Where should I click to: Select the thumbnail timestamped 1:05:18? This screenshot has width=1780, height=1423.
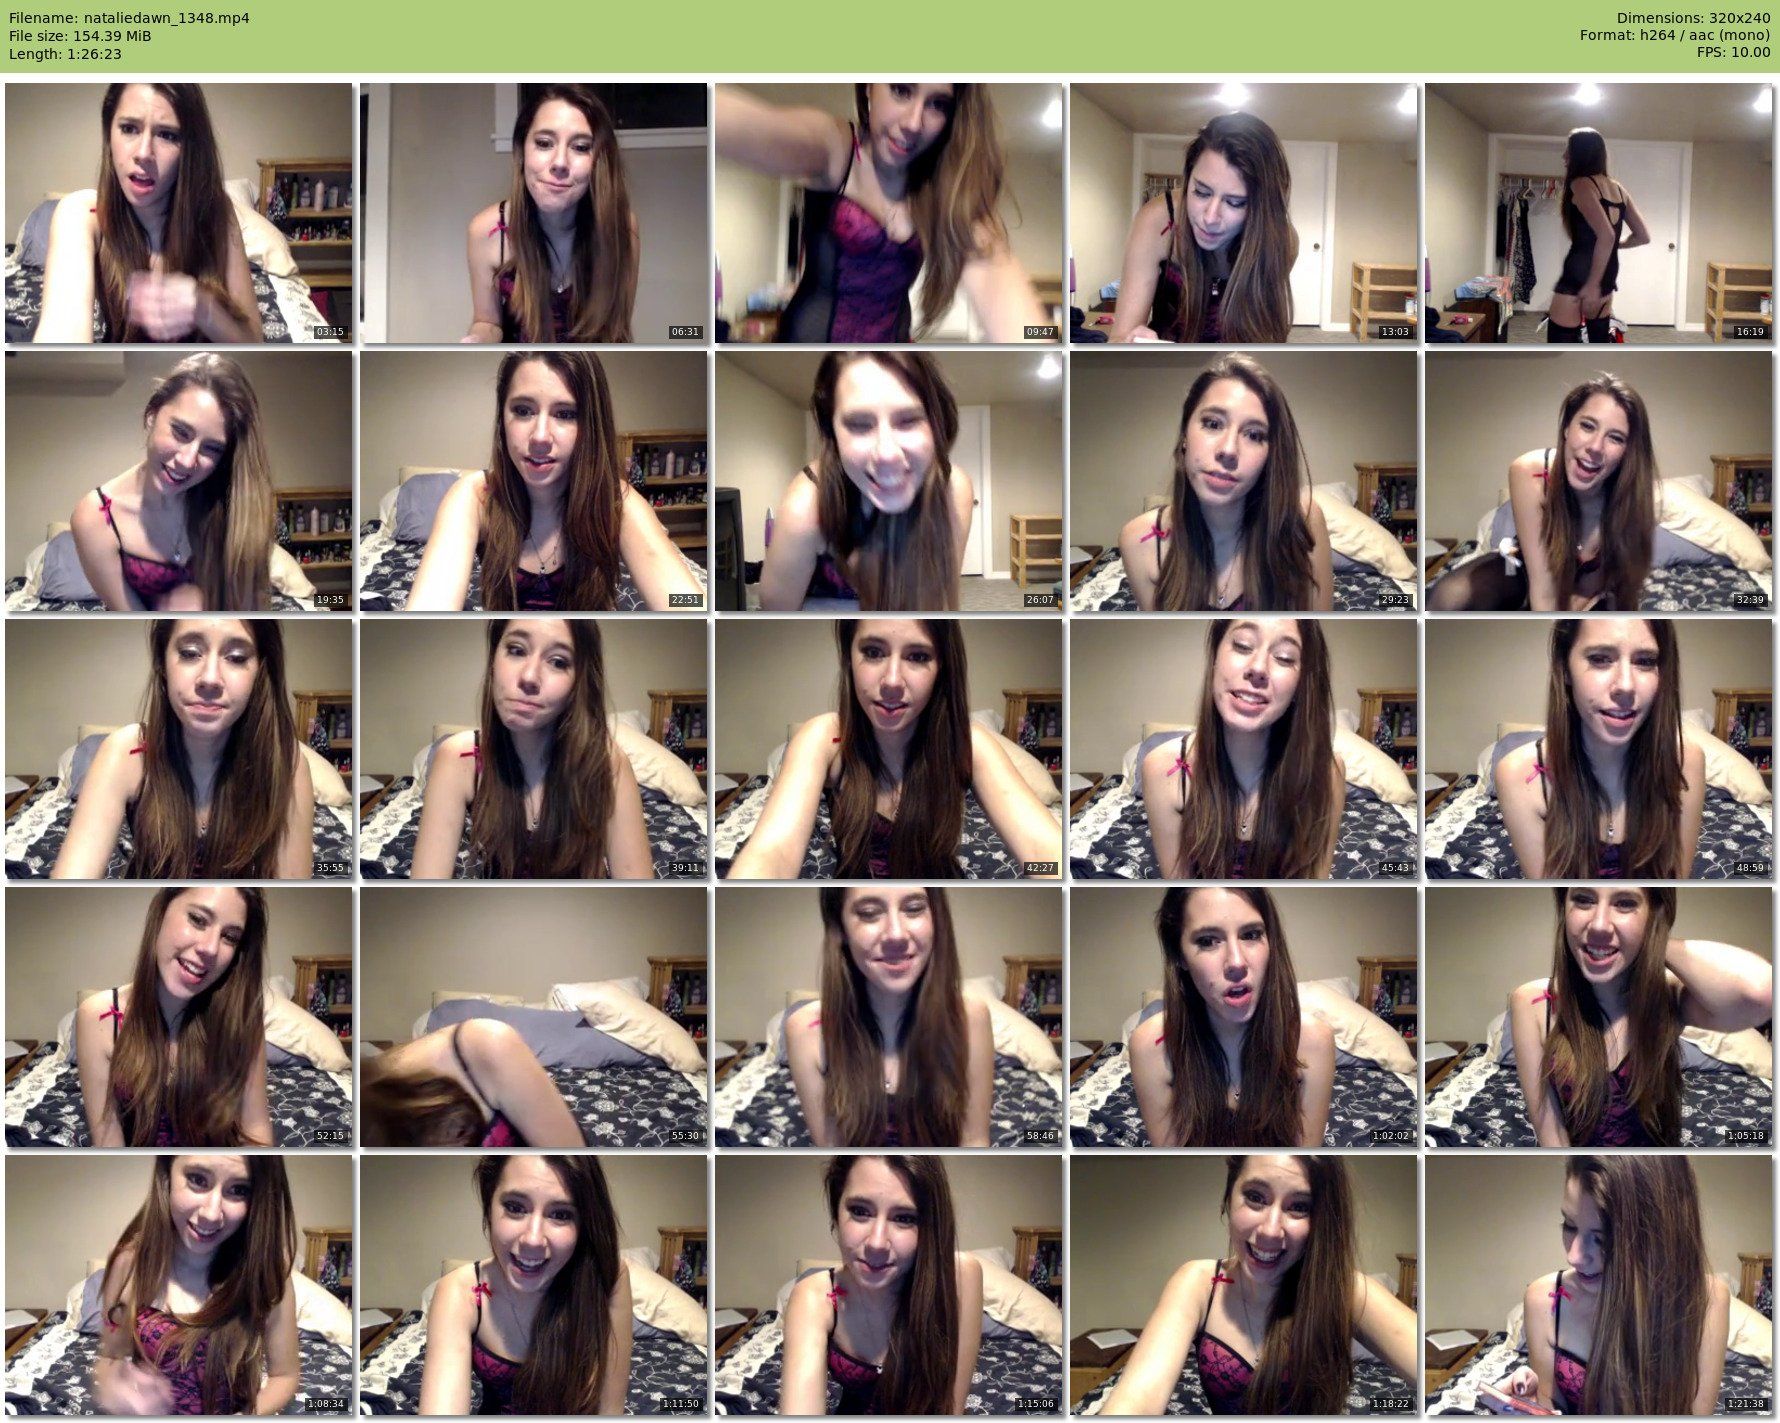[x=1598, y=1017]
